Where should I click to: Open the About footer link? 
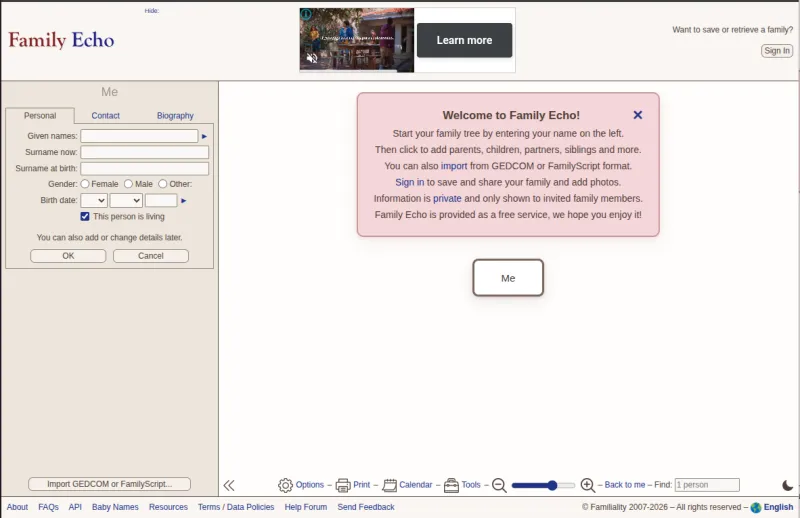[17, 507]
